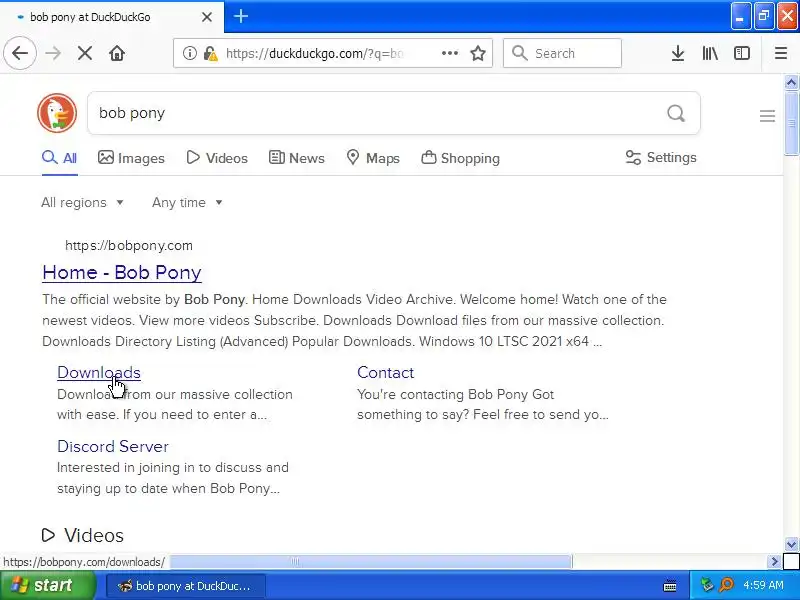Open DuckDuckGo side menu hamburger
The width and height of the screenshot is (800, 600).
(767, 116)
